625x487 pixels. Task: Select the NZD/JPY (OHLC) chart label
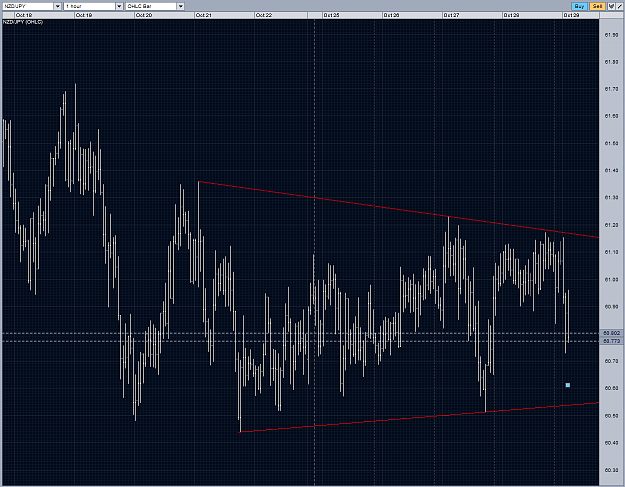[23, 22]
